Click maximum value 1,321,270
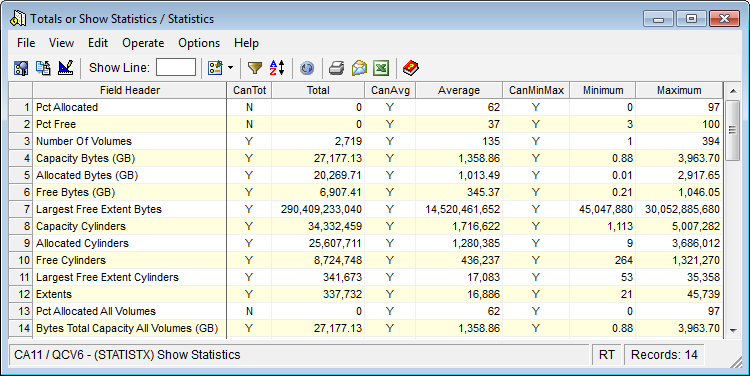750x376 pixels. click(696, 260)
